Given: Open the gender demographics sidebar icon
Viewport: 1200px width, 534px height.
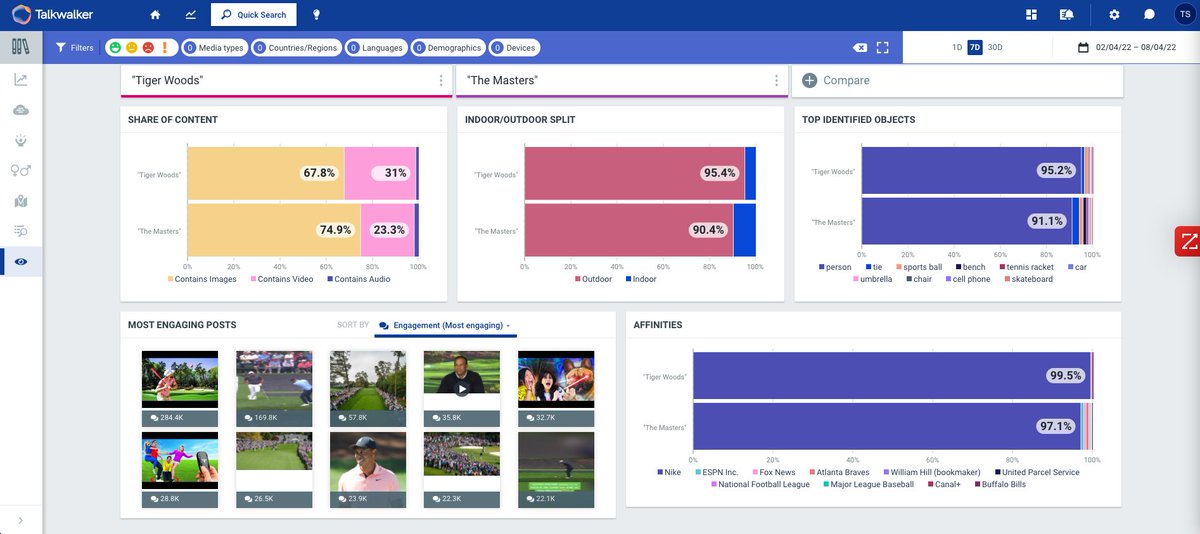Looking at the screenshot, I should (x=21, y=171).
